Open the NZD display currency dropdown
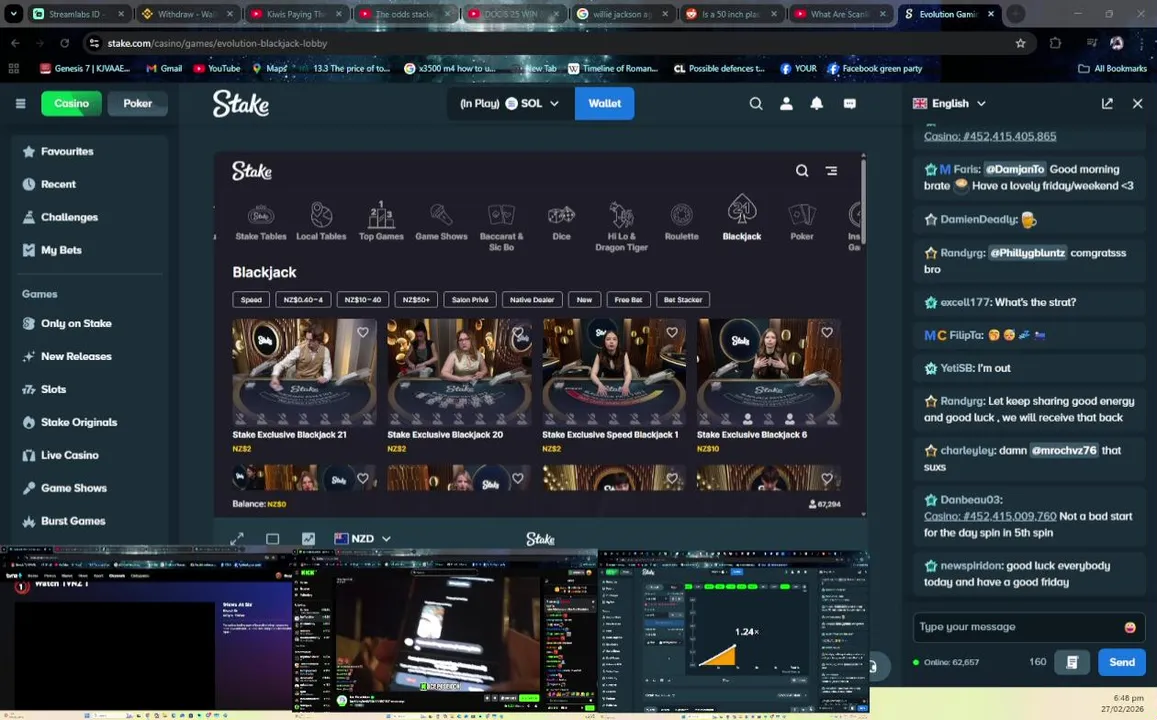Screen dimensions: 1157x720 [362, 539]
